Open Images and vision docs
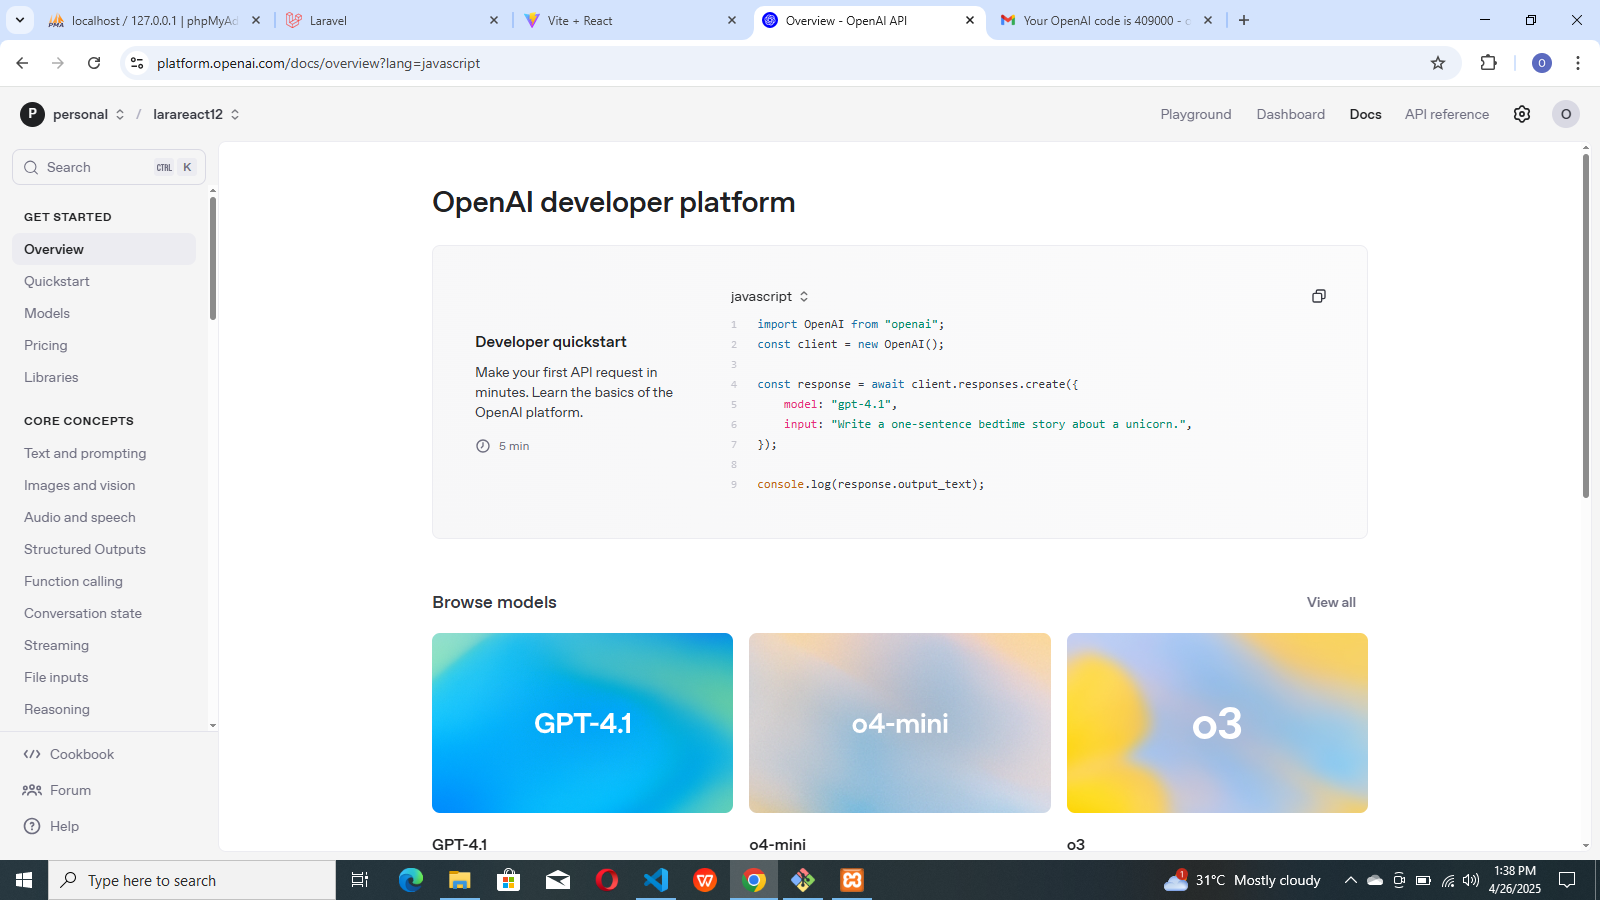Image resolution: width=1600 pixels, height=900 pixels. coord(104,485)
